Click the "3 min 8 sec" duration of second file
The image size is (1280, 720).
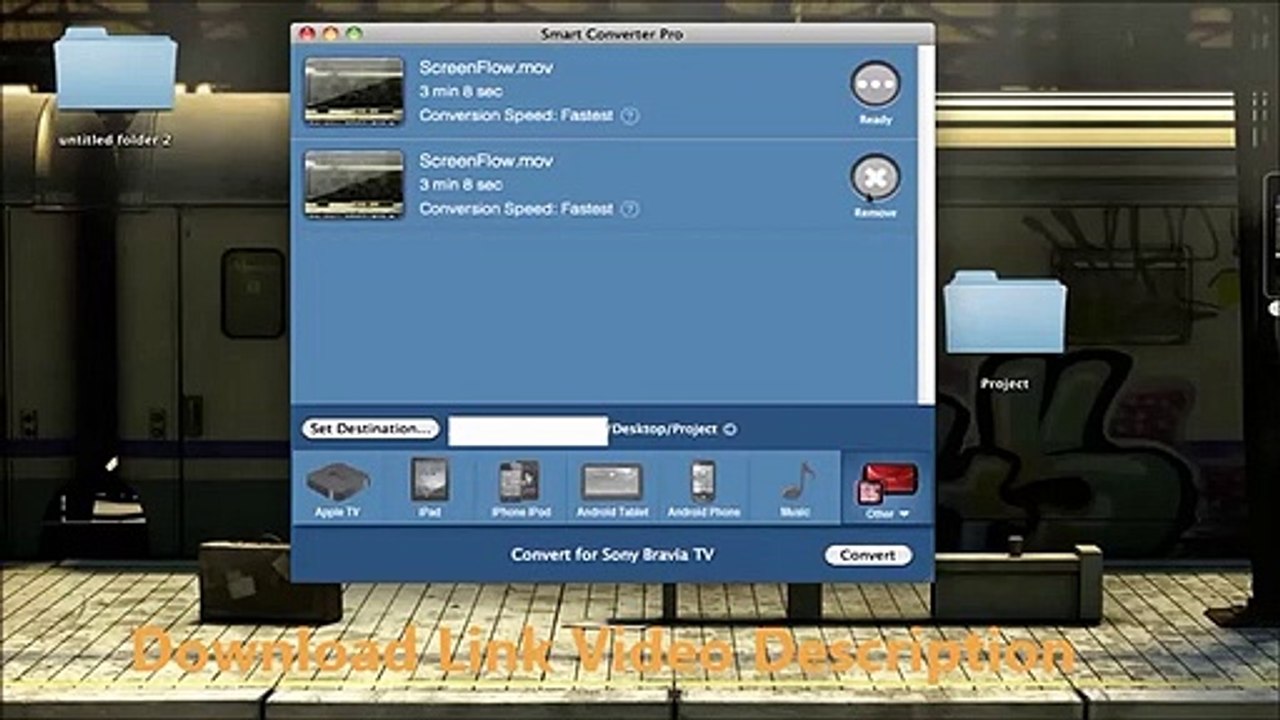point(461,185)
